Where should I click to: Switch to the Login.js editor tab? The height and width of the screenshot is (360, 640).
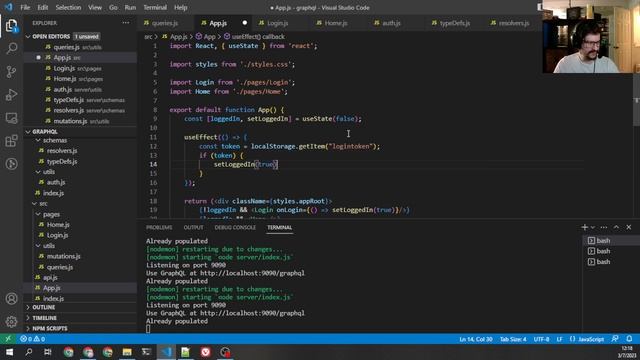tap(278, 23)
